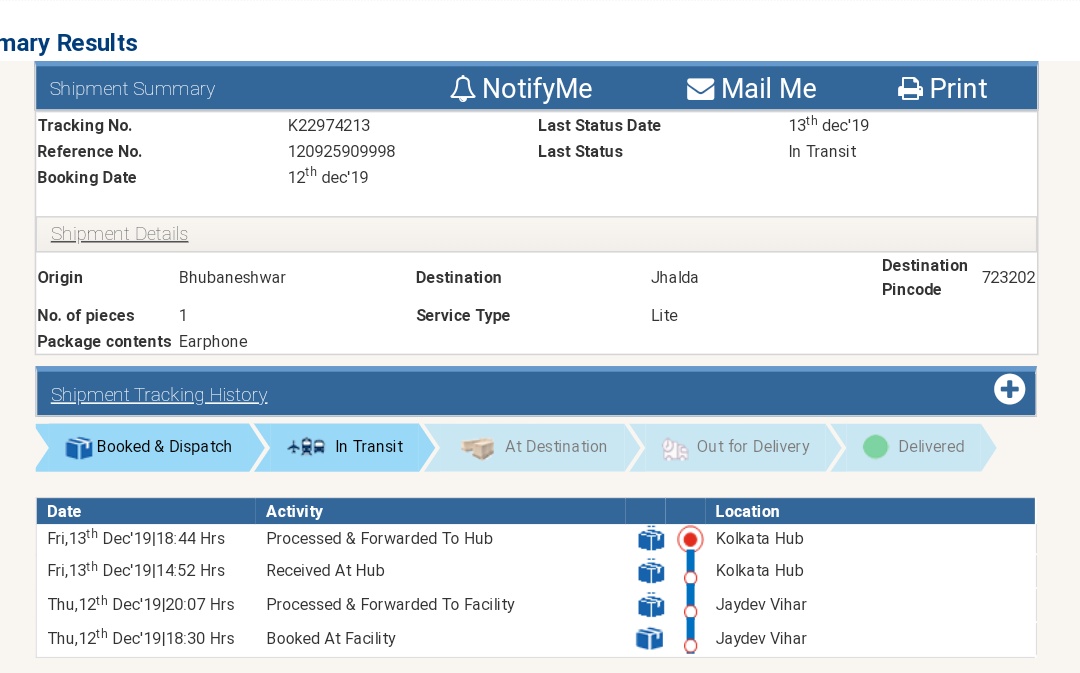
Task: Select the Booked & Dispatch stage
Action: (148, 447)
